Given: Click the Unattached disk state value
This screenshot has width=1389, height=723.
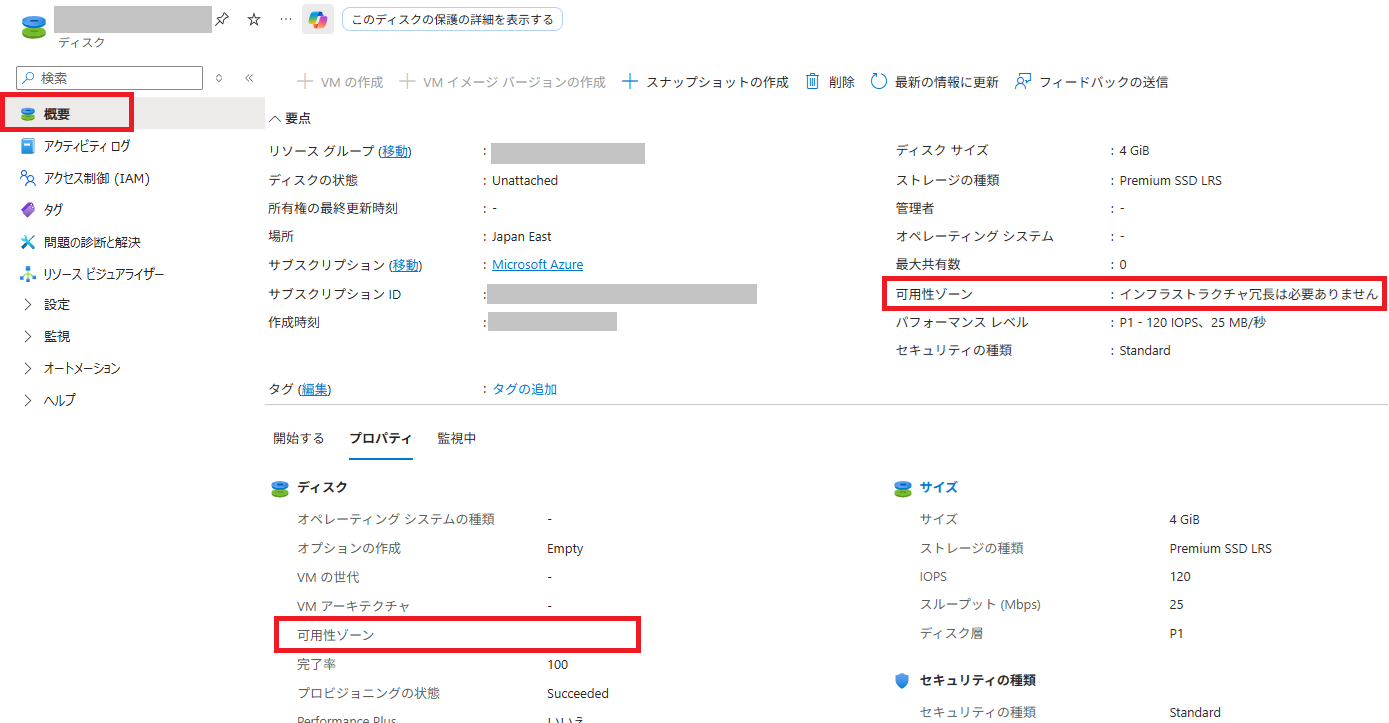Looking at the screenshot, I should [525, 181].
